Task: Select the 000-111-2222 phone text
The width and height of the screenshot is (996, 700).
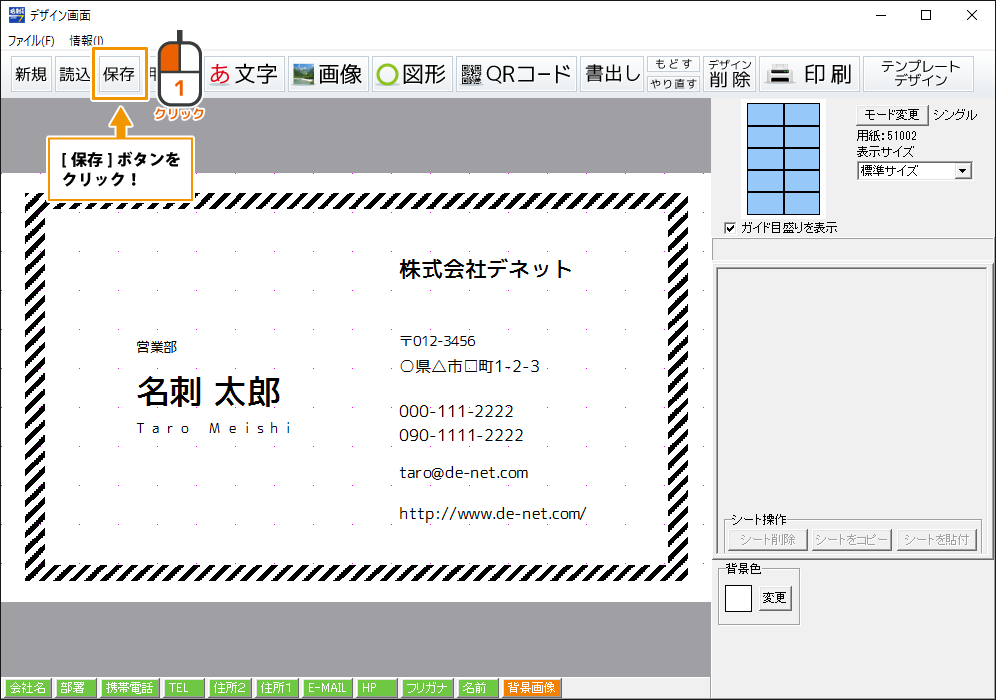Action: [456, 412]
